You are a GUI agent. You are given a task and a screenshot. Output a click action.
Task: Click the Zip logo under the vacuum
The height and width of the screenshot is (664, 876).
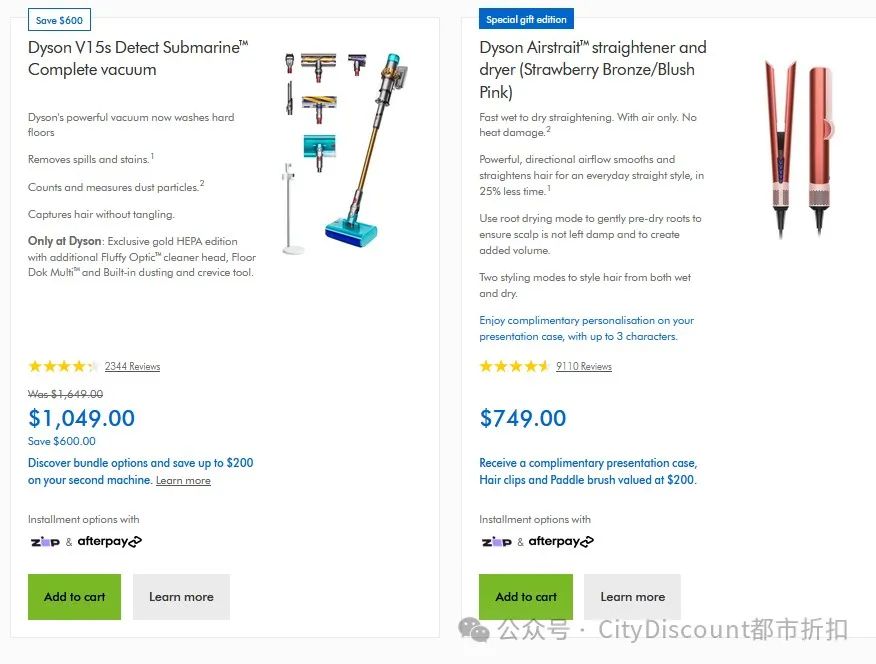[45, 542]
